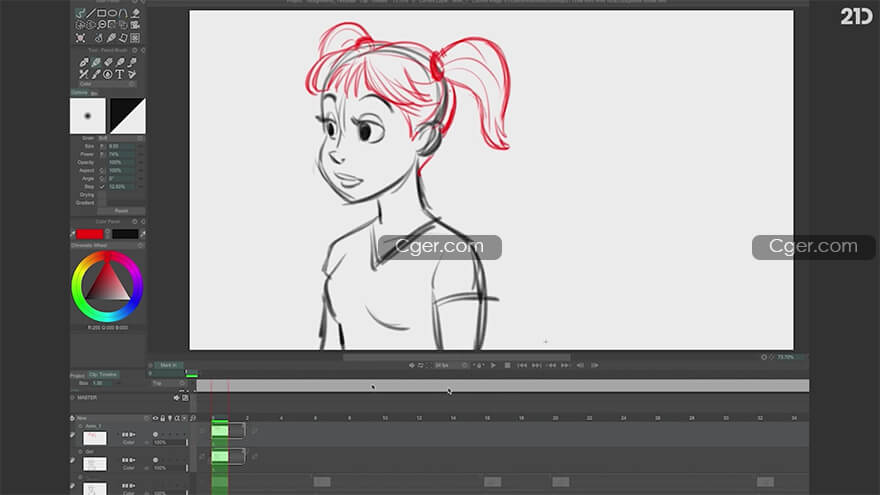The image size is (880, 495).
Task: Open the brush Color mode dropdown
Action: pyautogui.click(x=108, y=84)
